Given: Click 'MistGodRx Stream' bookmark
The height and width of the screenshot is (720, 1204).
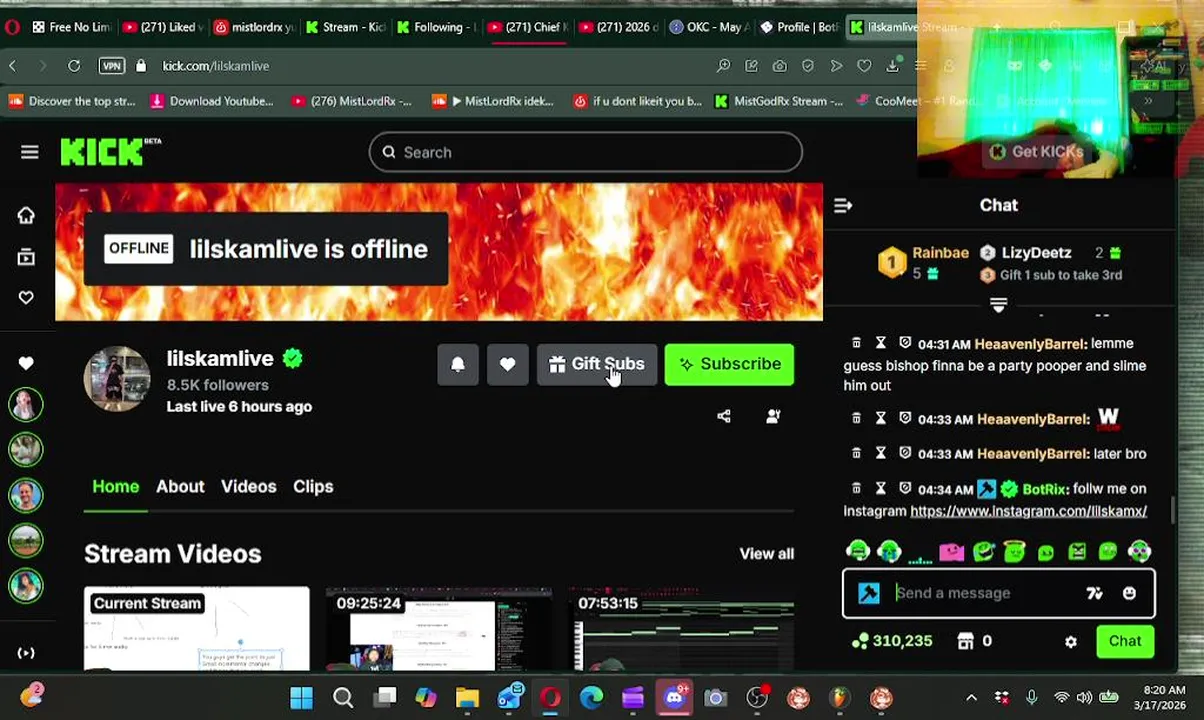Looking at the screenshot, I should point(779,101).
